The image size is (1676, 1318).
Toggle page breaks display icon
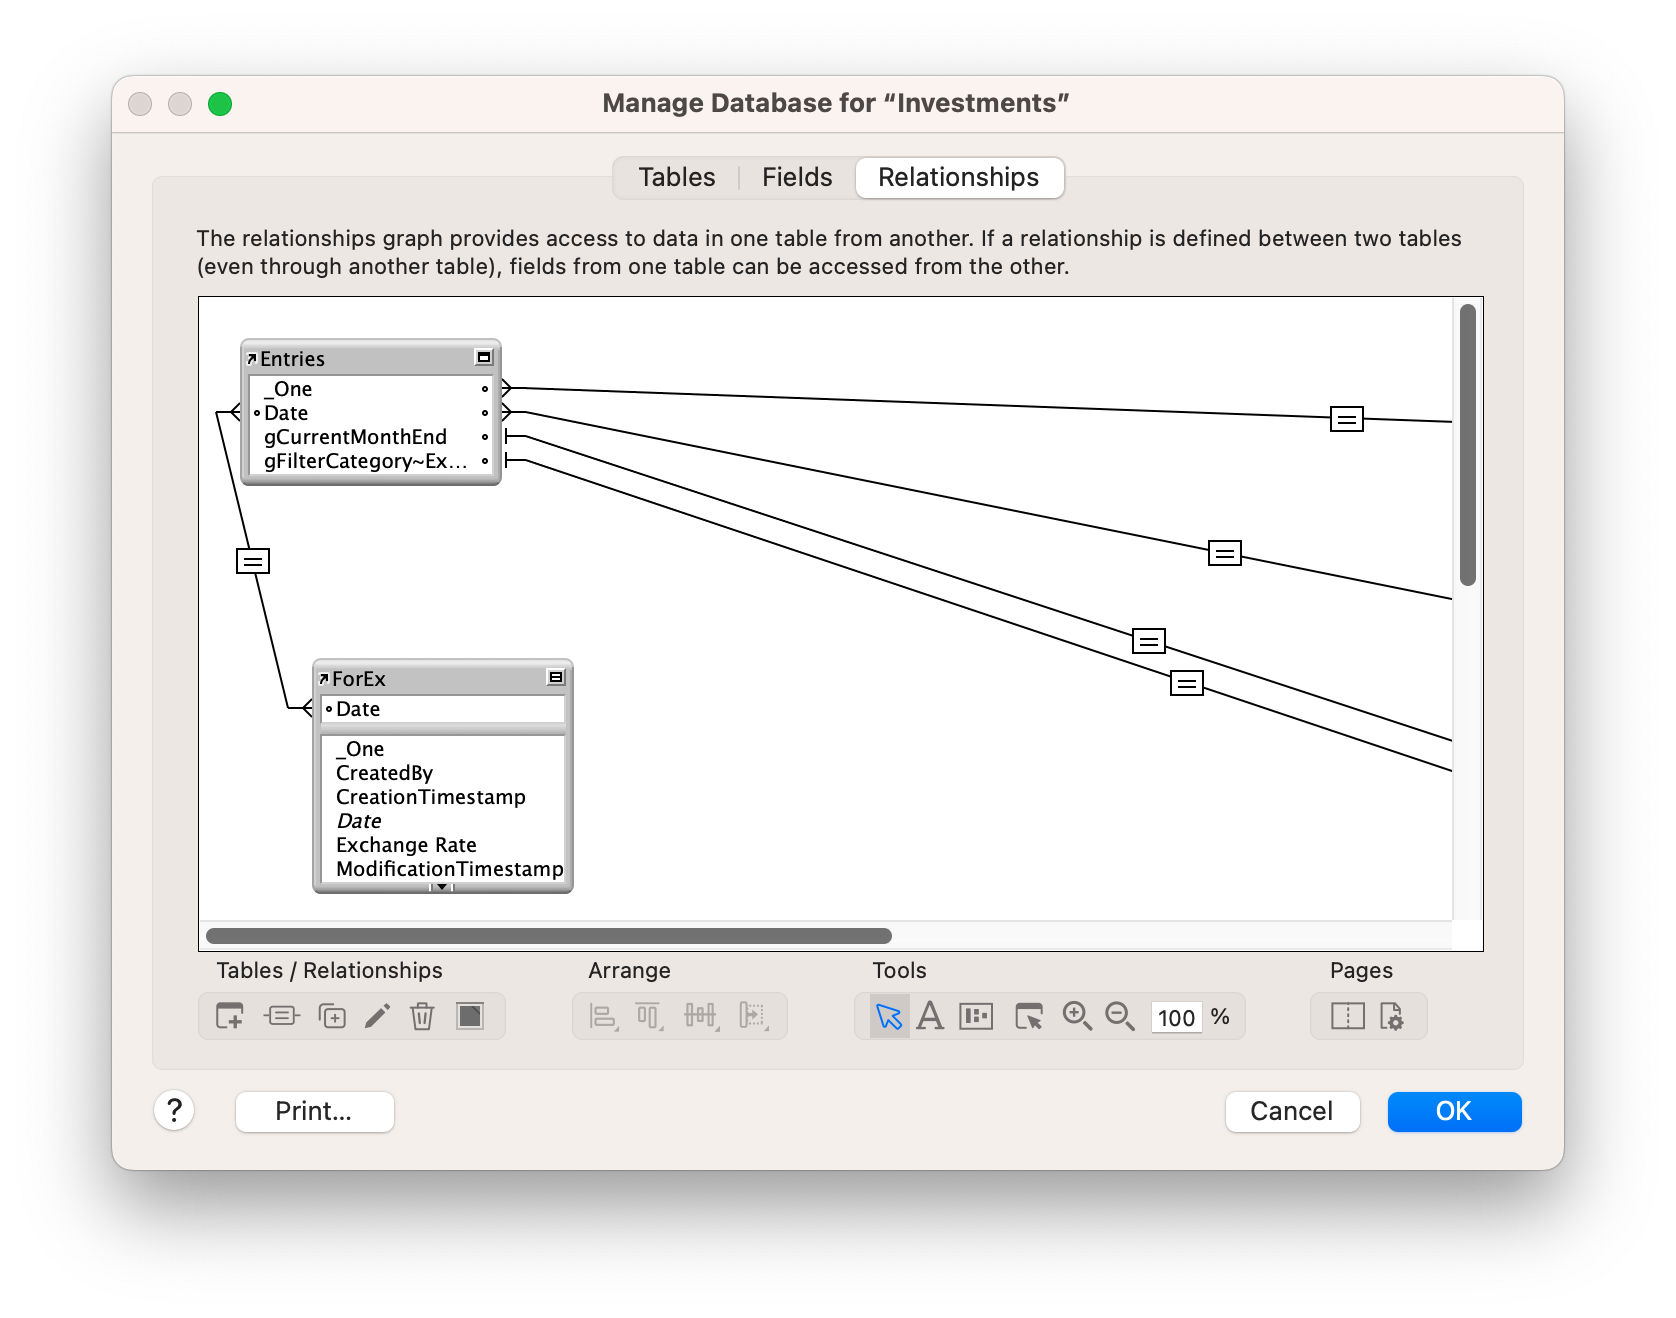(1347, 1016)
